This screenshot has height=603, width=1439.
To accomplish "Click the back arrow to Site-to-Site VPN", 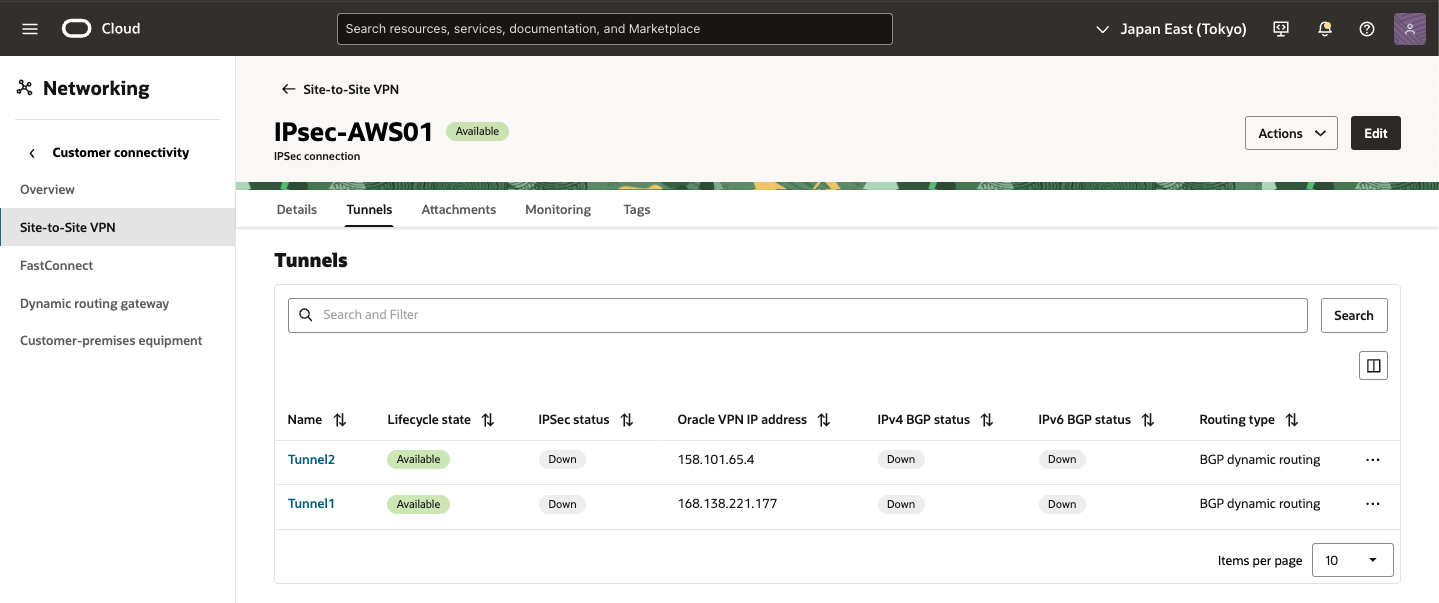I will pyautogui.click(x=288, y=89).
